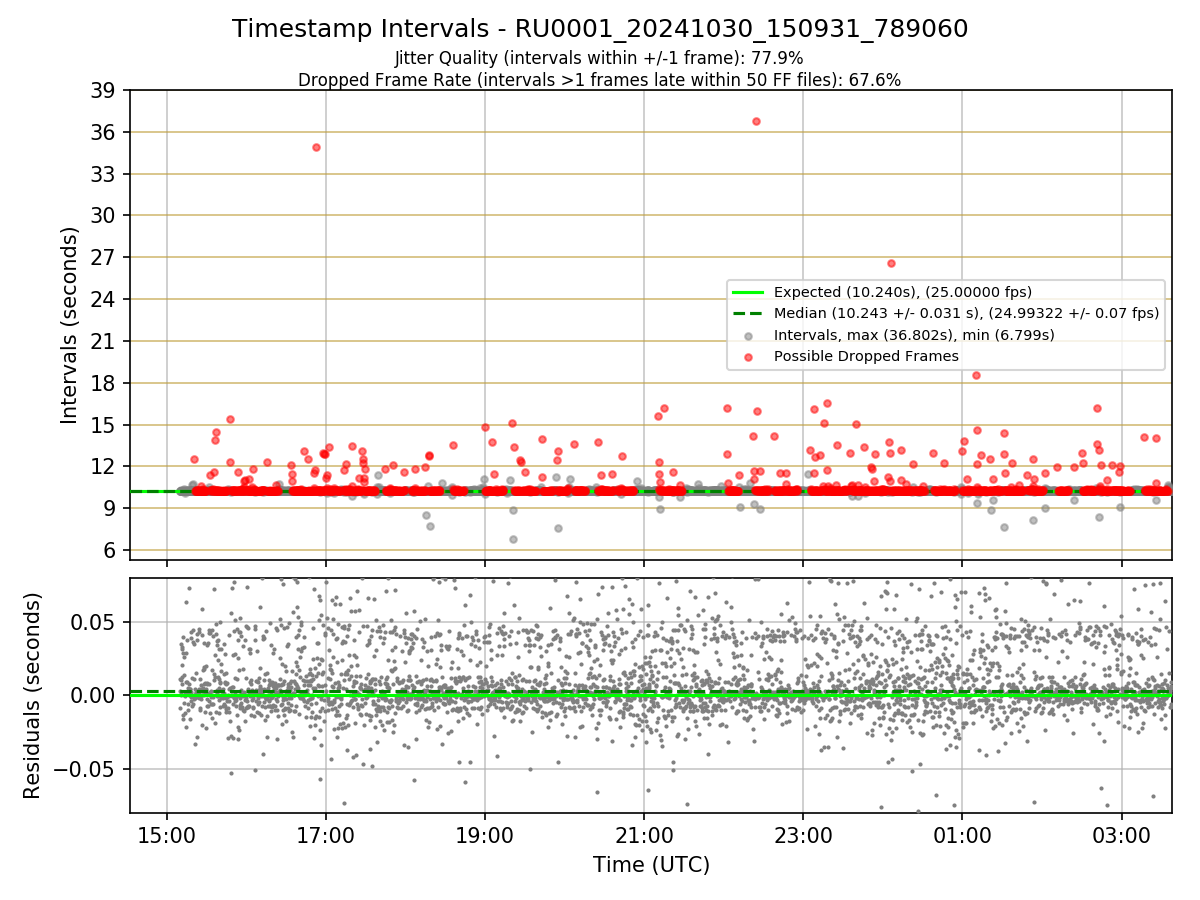
Task: Click the 'Intervals (seconds)' y-axis label
Action: [69, 325]
